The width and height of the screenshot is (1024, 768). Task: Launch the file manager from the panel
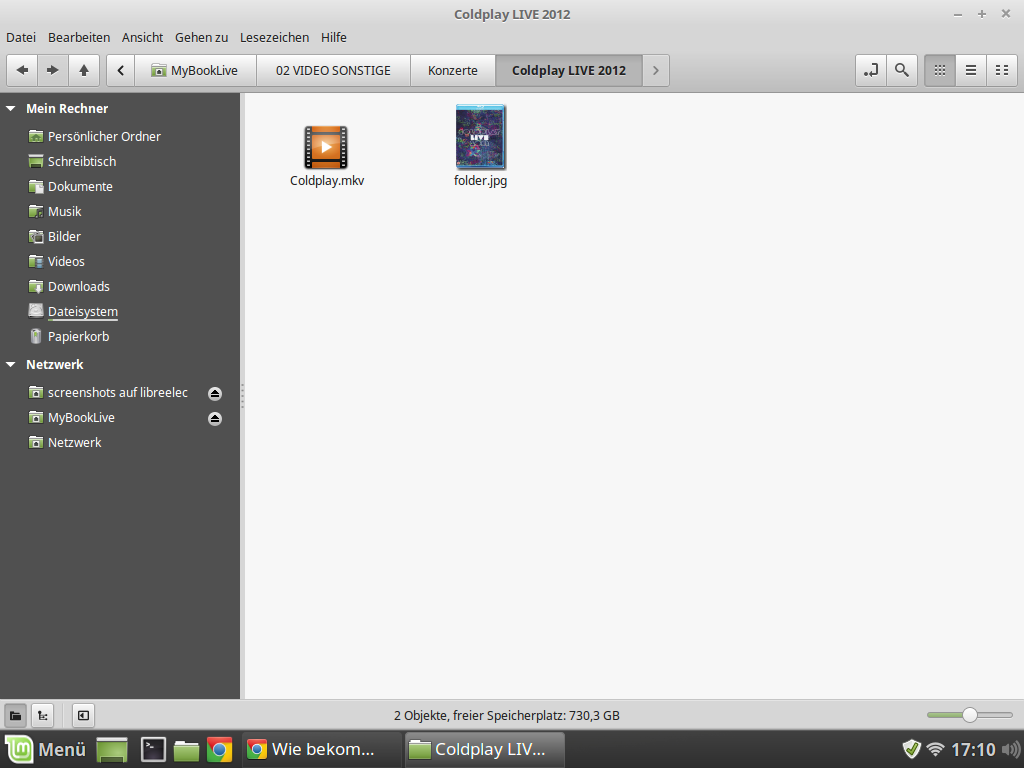click(x=186, y=750)
